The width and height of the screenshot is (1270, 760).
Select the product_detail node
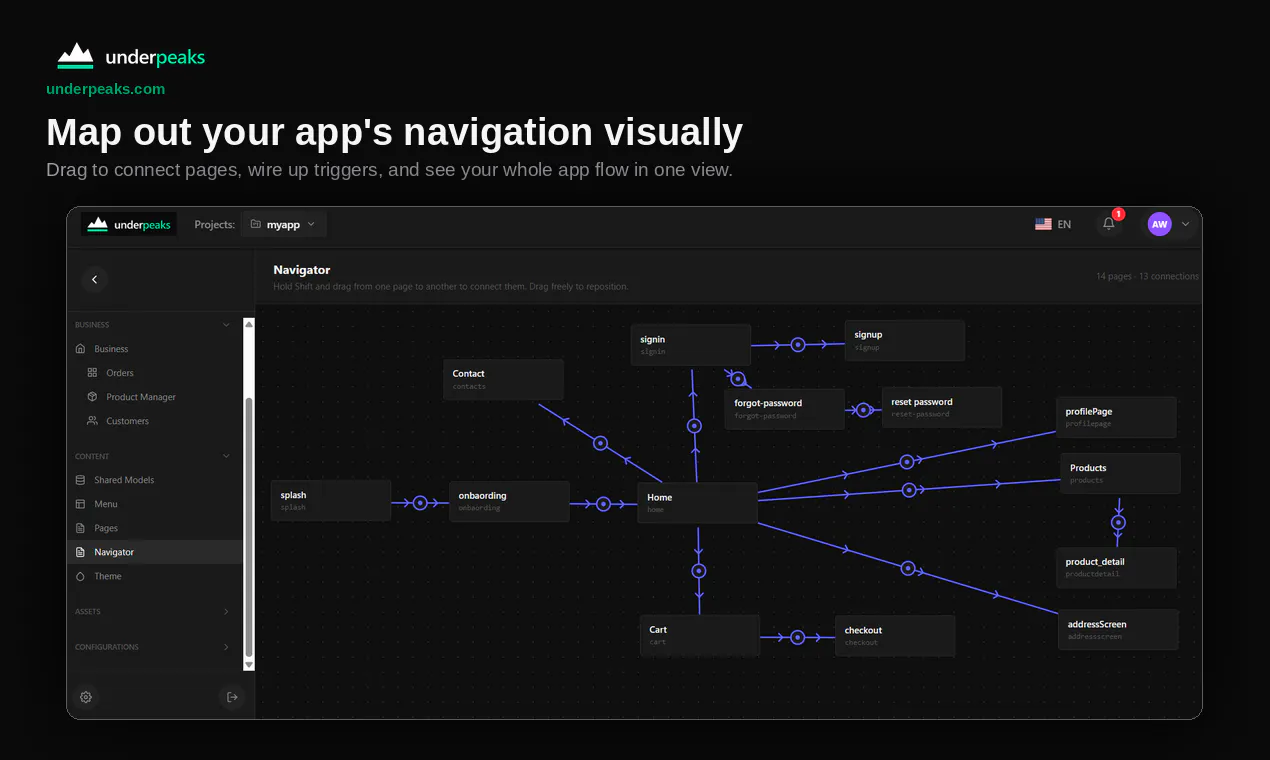click(1116, 568)
